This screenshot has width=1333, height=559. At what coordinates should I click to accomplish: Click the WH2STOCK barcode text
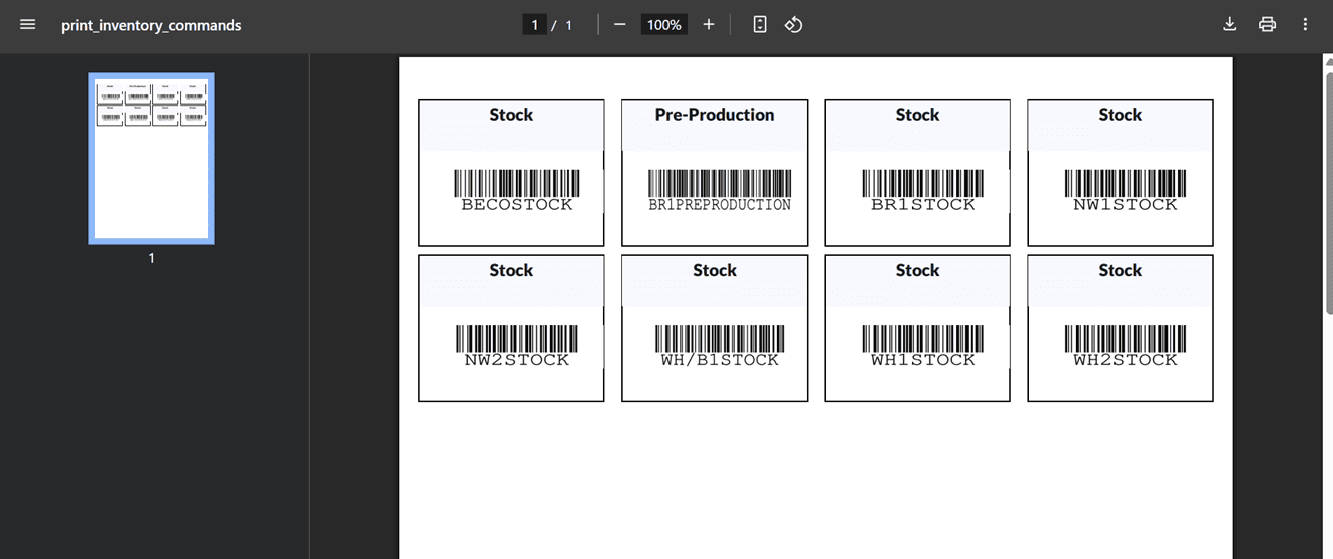[x=1126, y=360]
